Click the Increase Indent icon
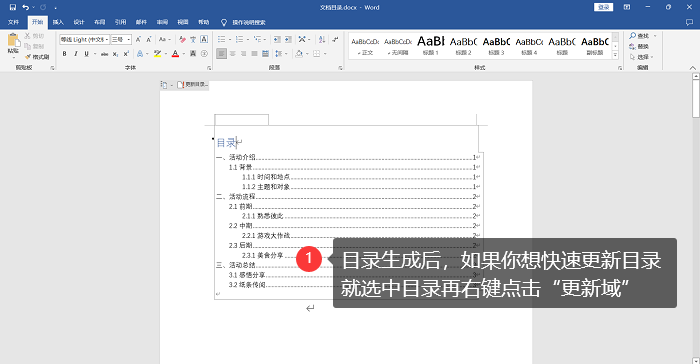The width and height of the screenshot is (700, 364). pyautogui.click(x=288, y=39)
